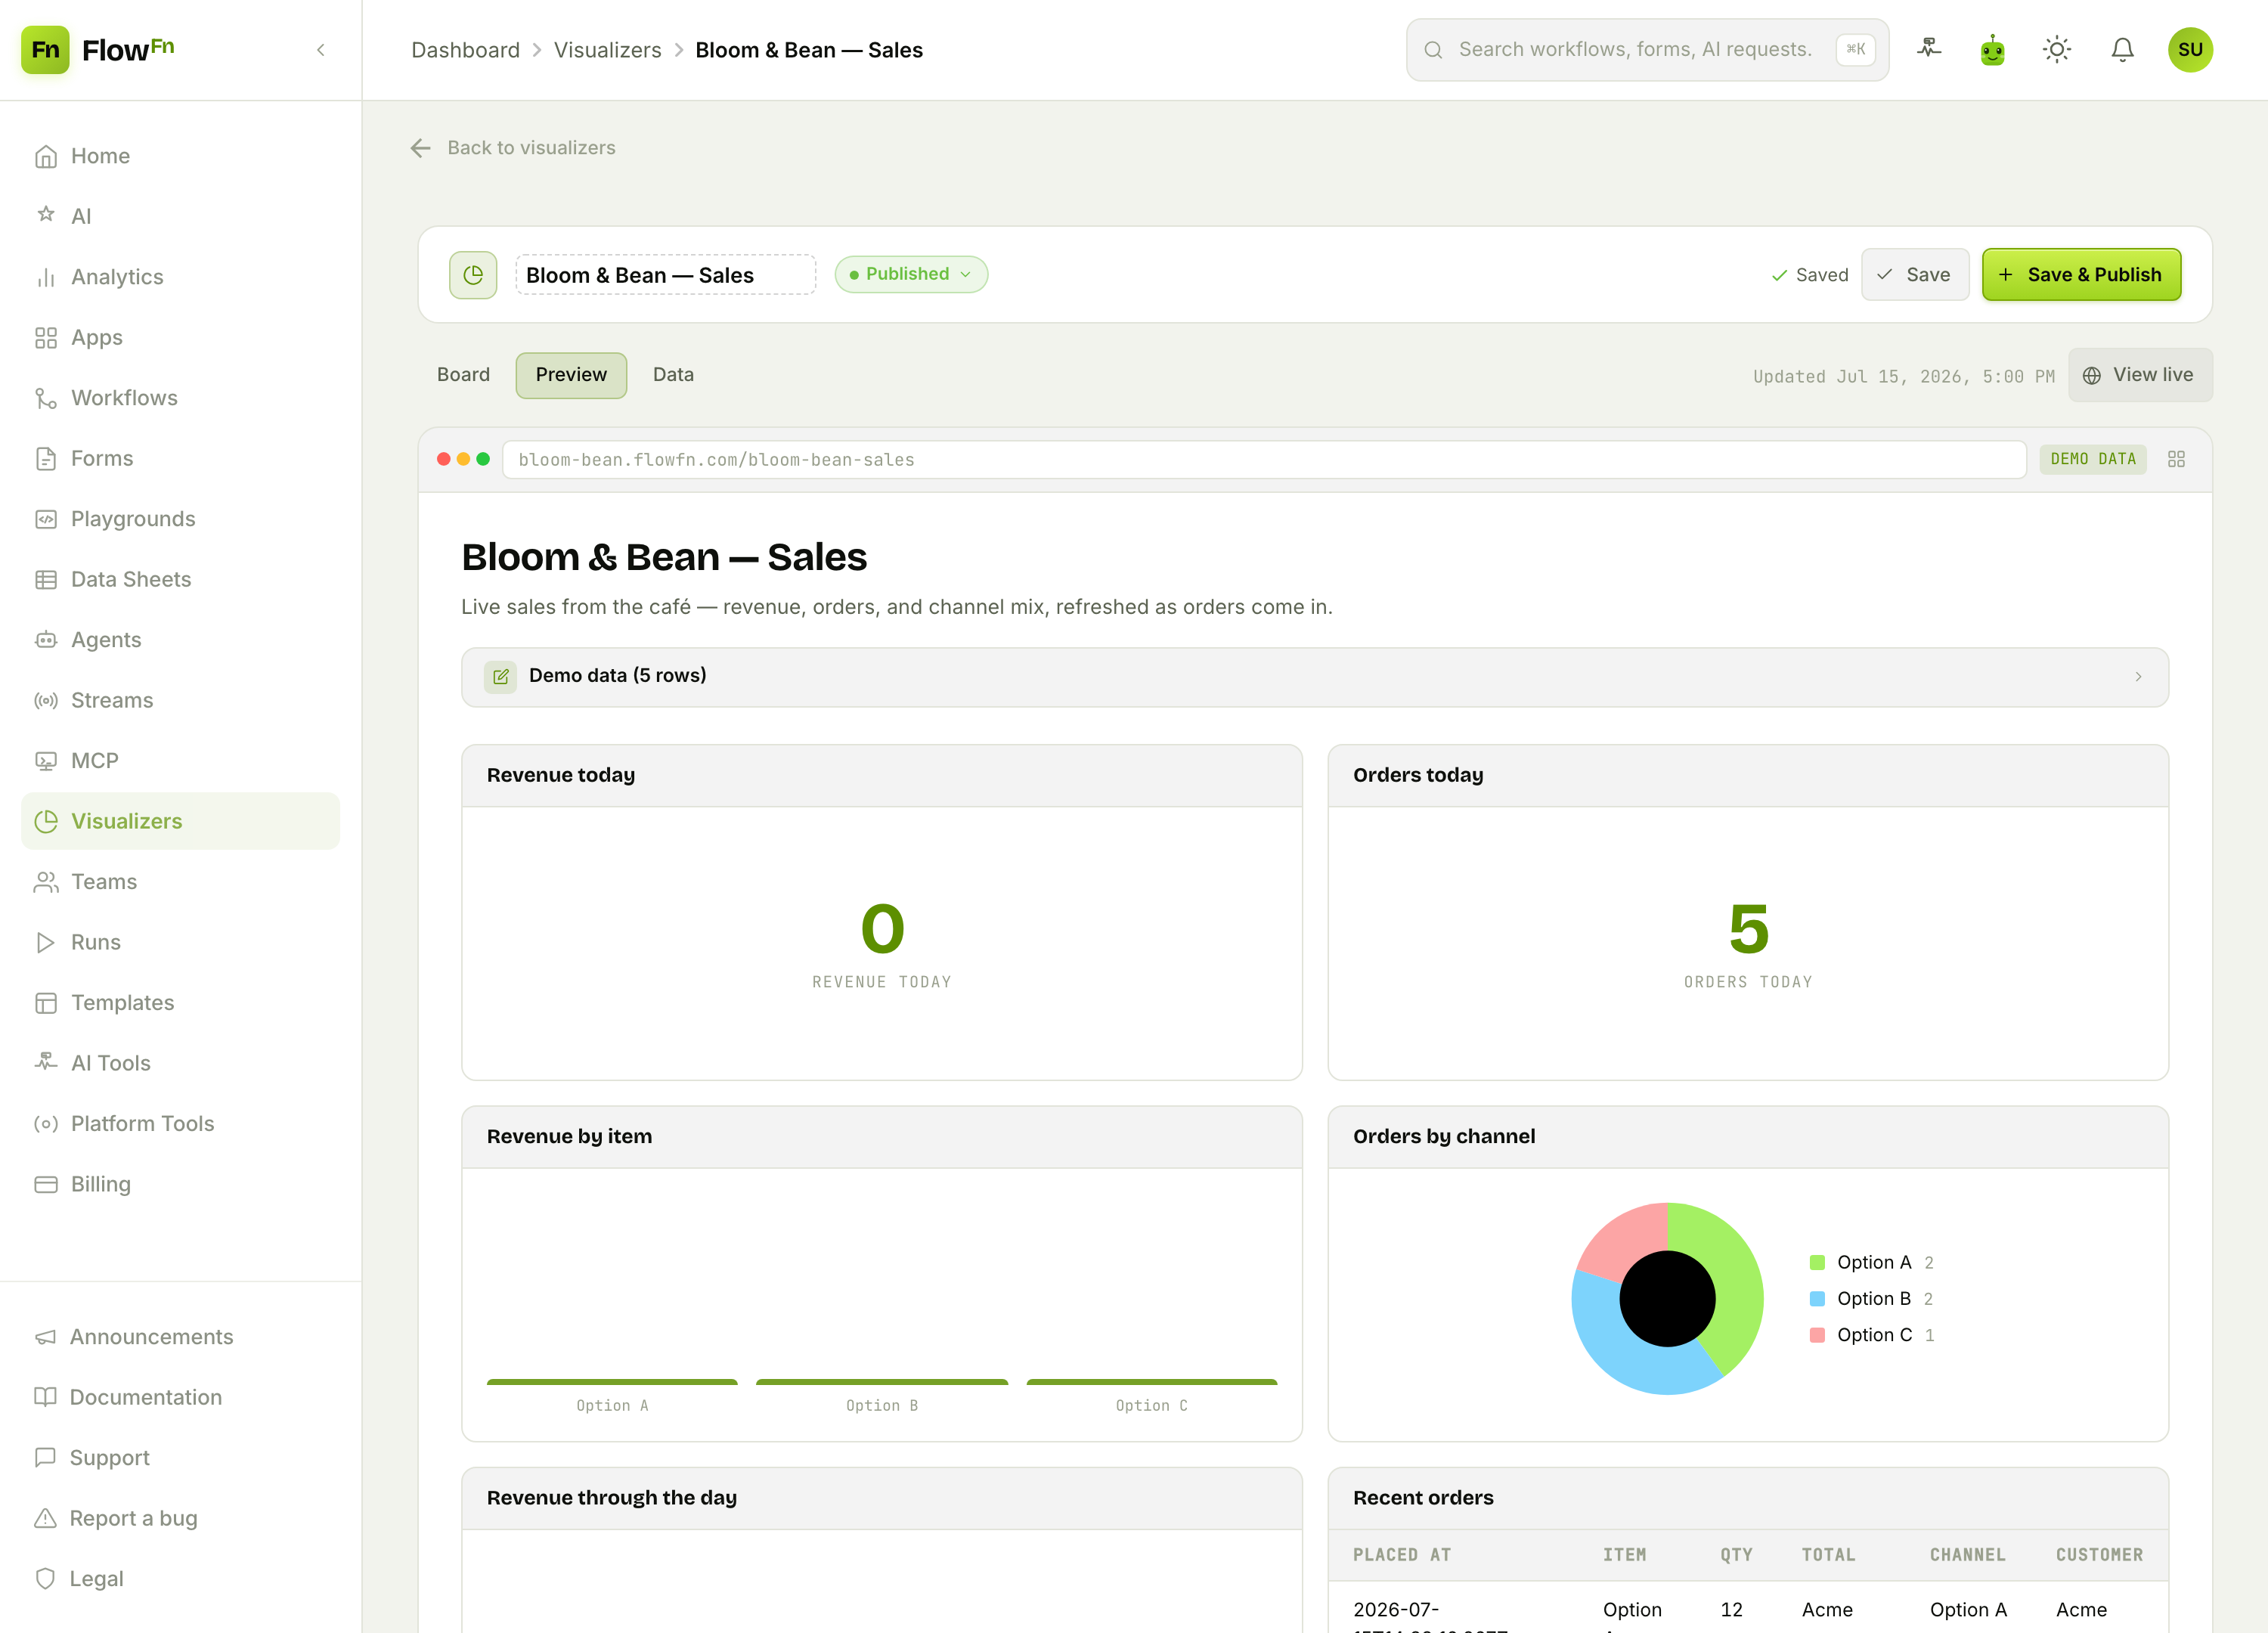Click the View live button
Viewport: 2268px width, 1633px height.
coord(2140,375)
